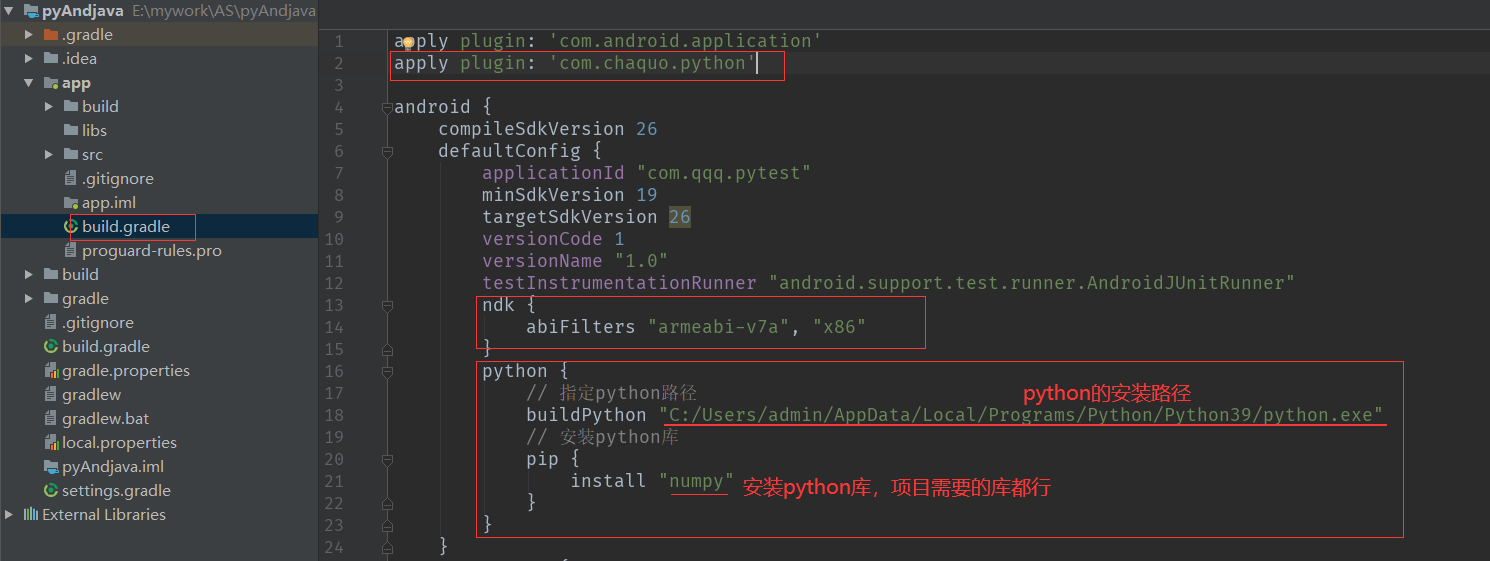Viewport: 1490px width, 561px height.
Task: Collapse the android block fold marker
Action: tap(387, 108)
